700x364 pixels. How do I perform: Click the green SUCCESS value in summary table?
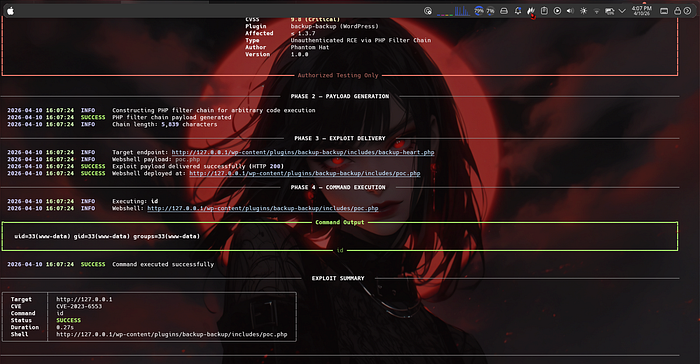(69, 320)
